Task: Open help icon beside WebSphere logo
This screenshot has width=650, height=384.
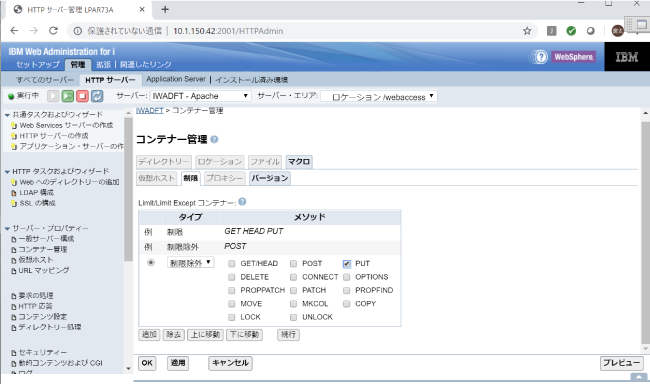Action: [x=541, y=57]
